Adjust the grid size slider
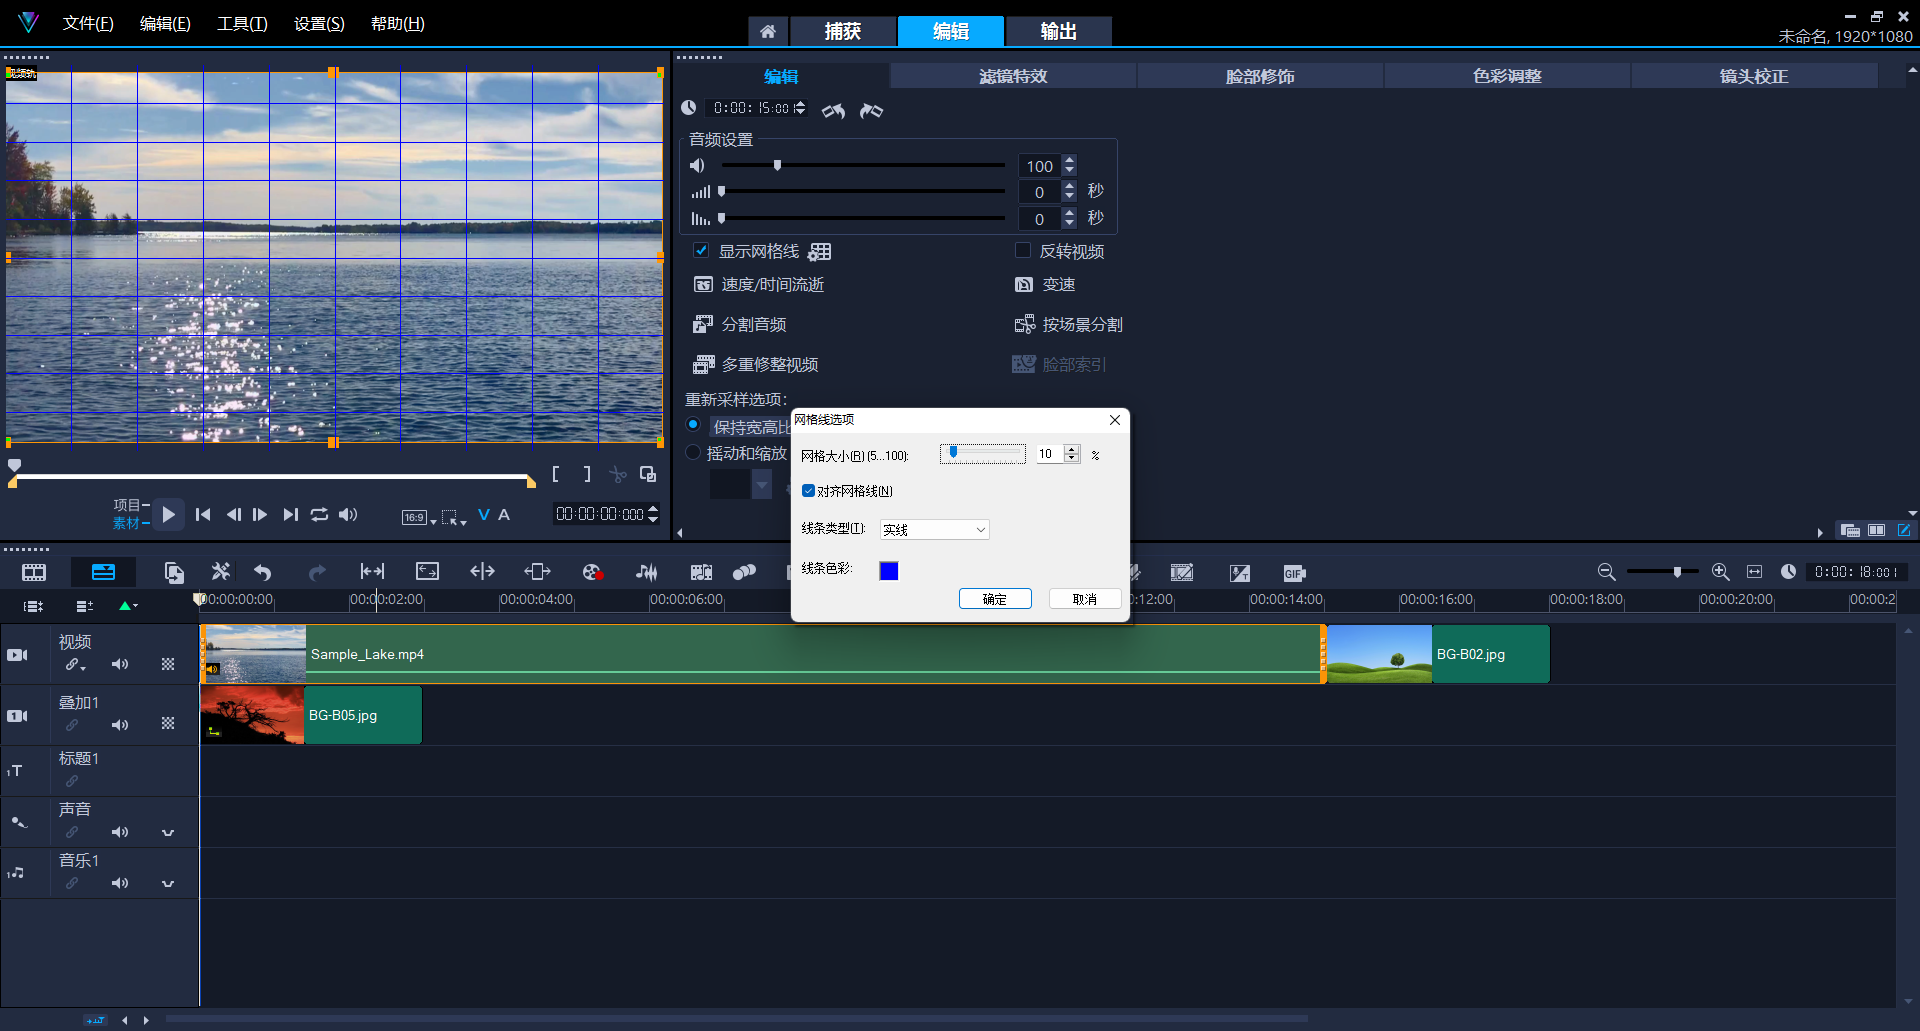The height and width of the screenshot is (1031, 1920). pos(983,453)
